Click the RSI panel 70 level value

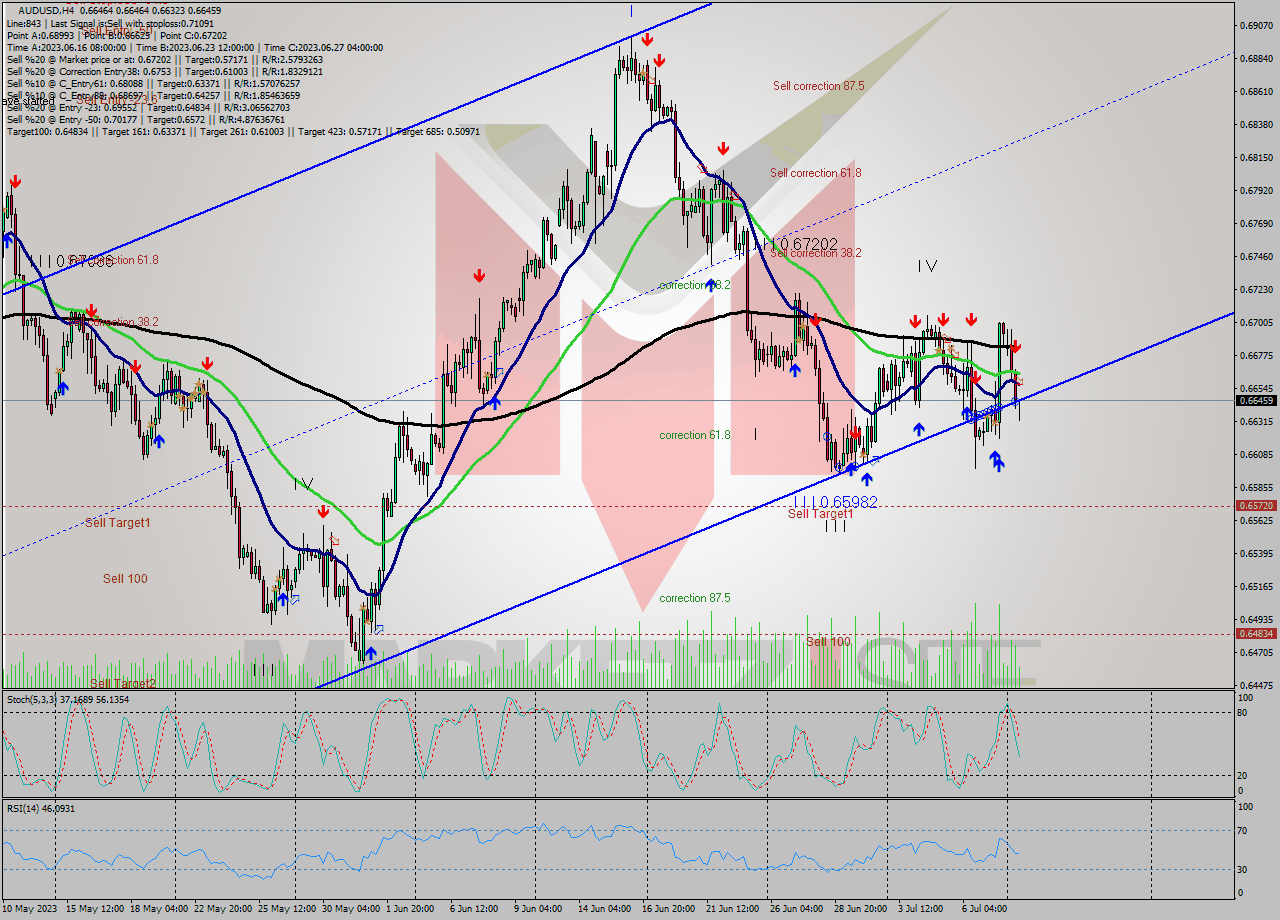(1244, 830)
